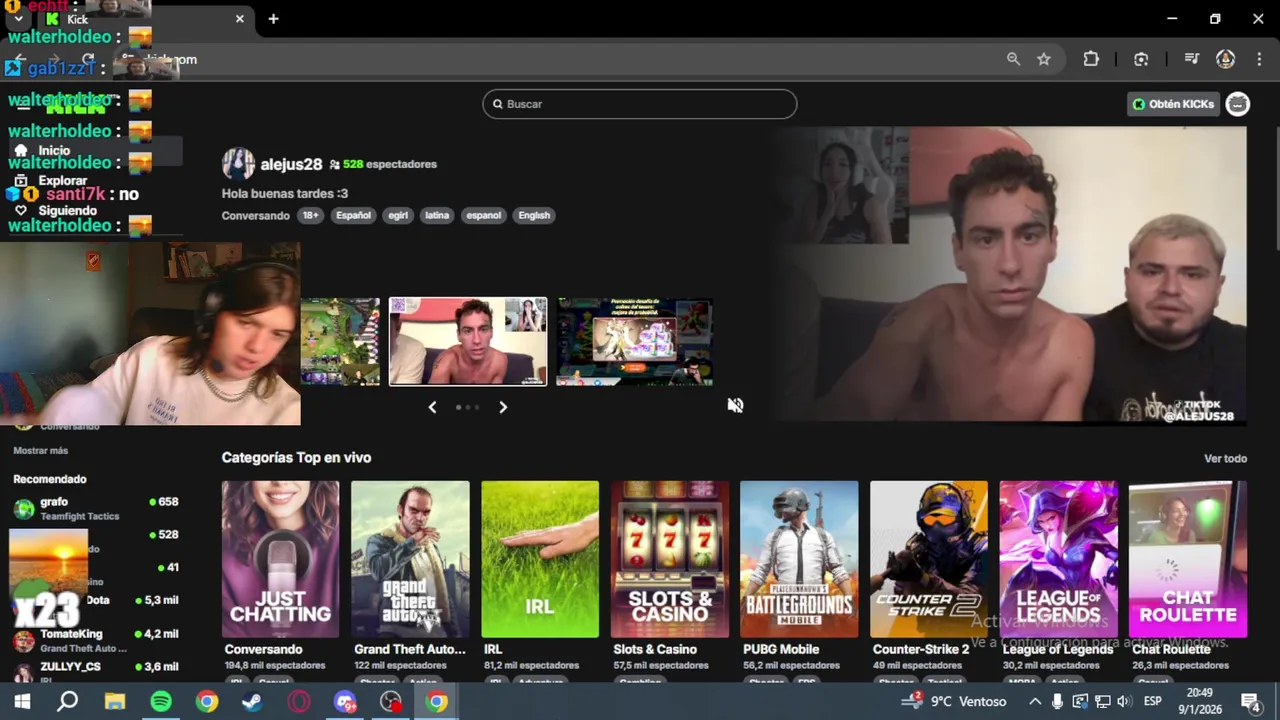
Task: Open the alejus28 channel name link
Action: coord(291,164)
